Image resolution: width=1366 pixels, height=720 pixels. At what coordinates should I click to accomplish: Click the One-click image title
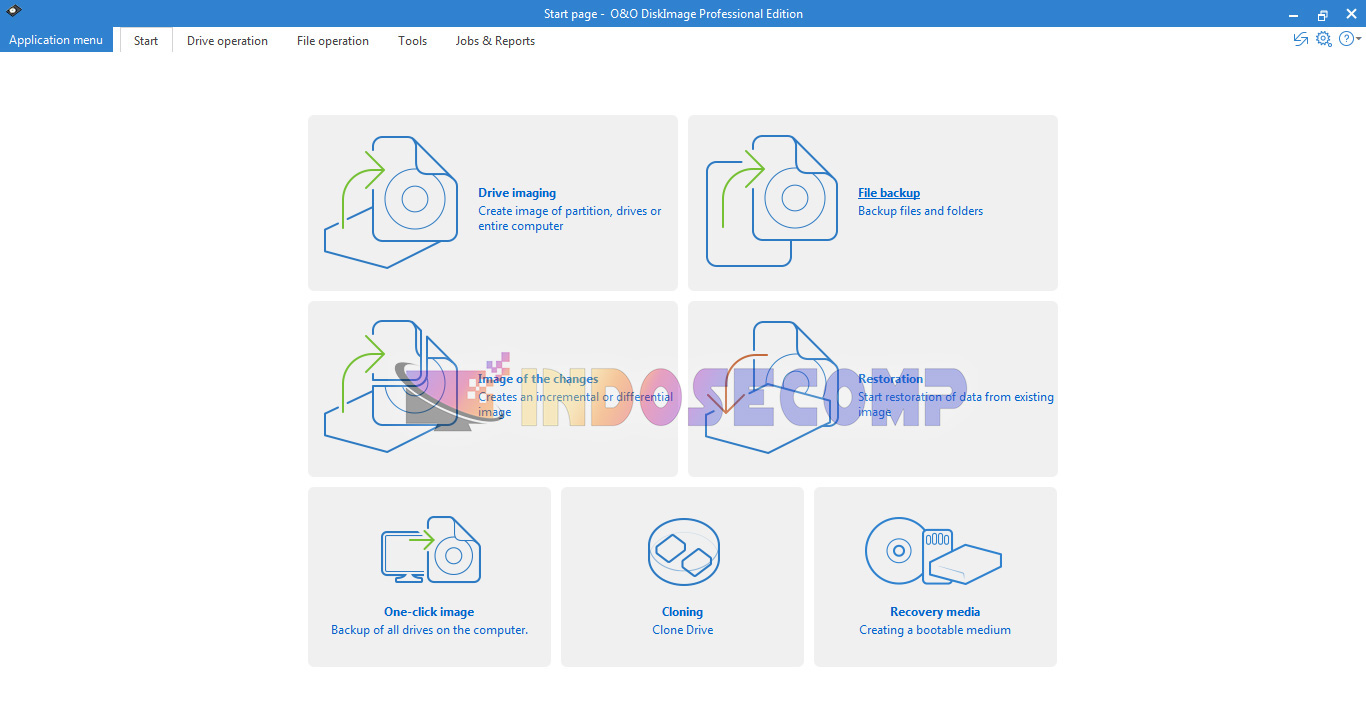(429, 612)
